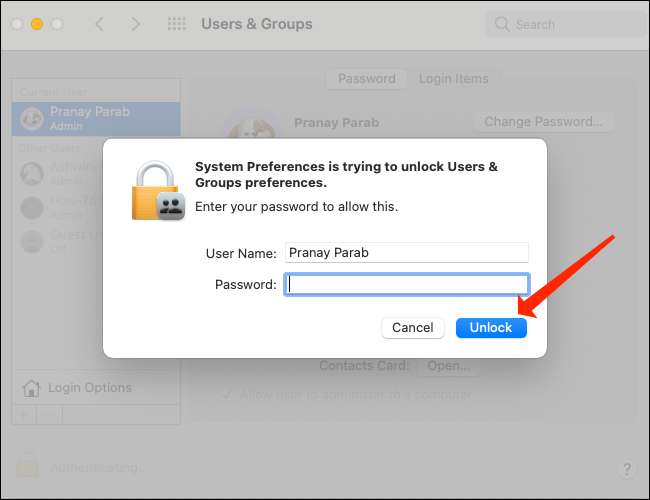
Task: Click the lock icon at bottom left
Action: click(27, 466)
